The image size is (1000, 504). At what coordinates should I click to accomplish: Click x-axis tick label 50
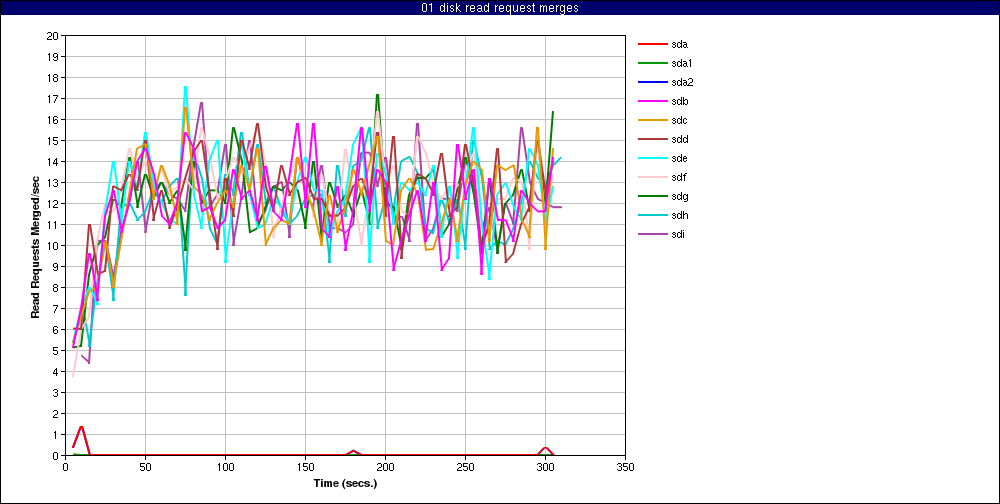tap(145, 467)
